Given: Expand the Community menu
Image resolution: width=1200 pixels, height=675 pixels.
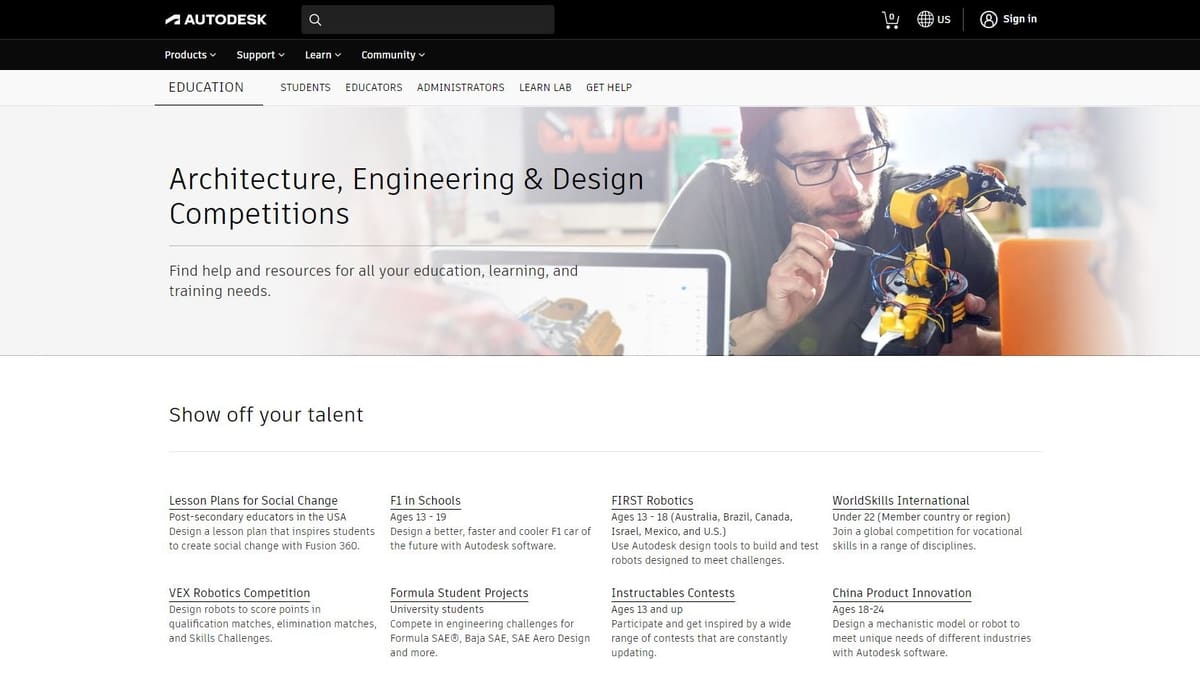Looking at the screenshot, I should [x=393, y=55].
